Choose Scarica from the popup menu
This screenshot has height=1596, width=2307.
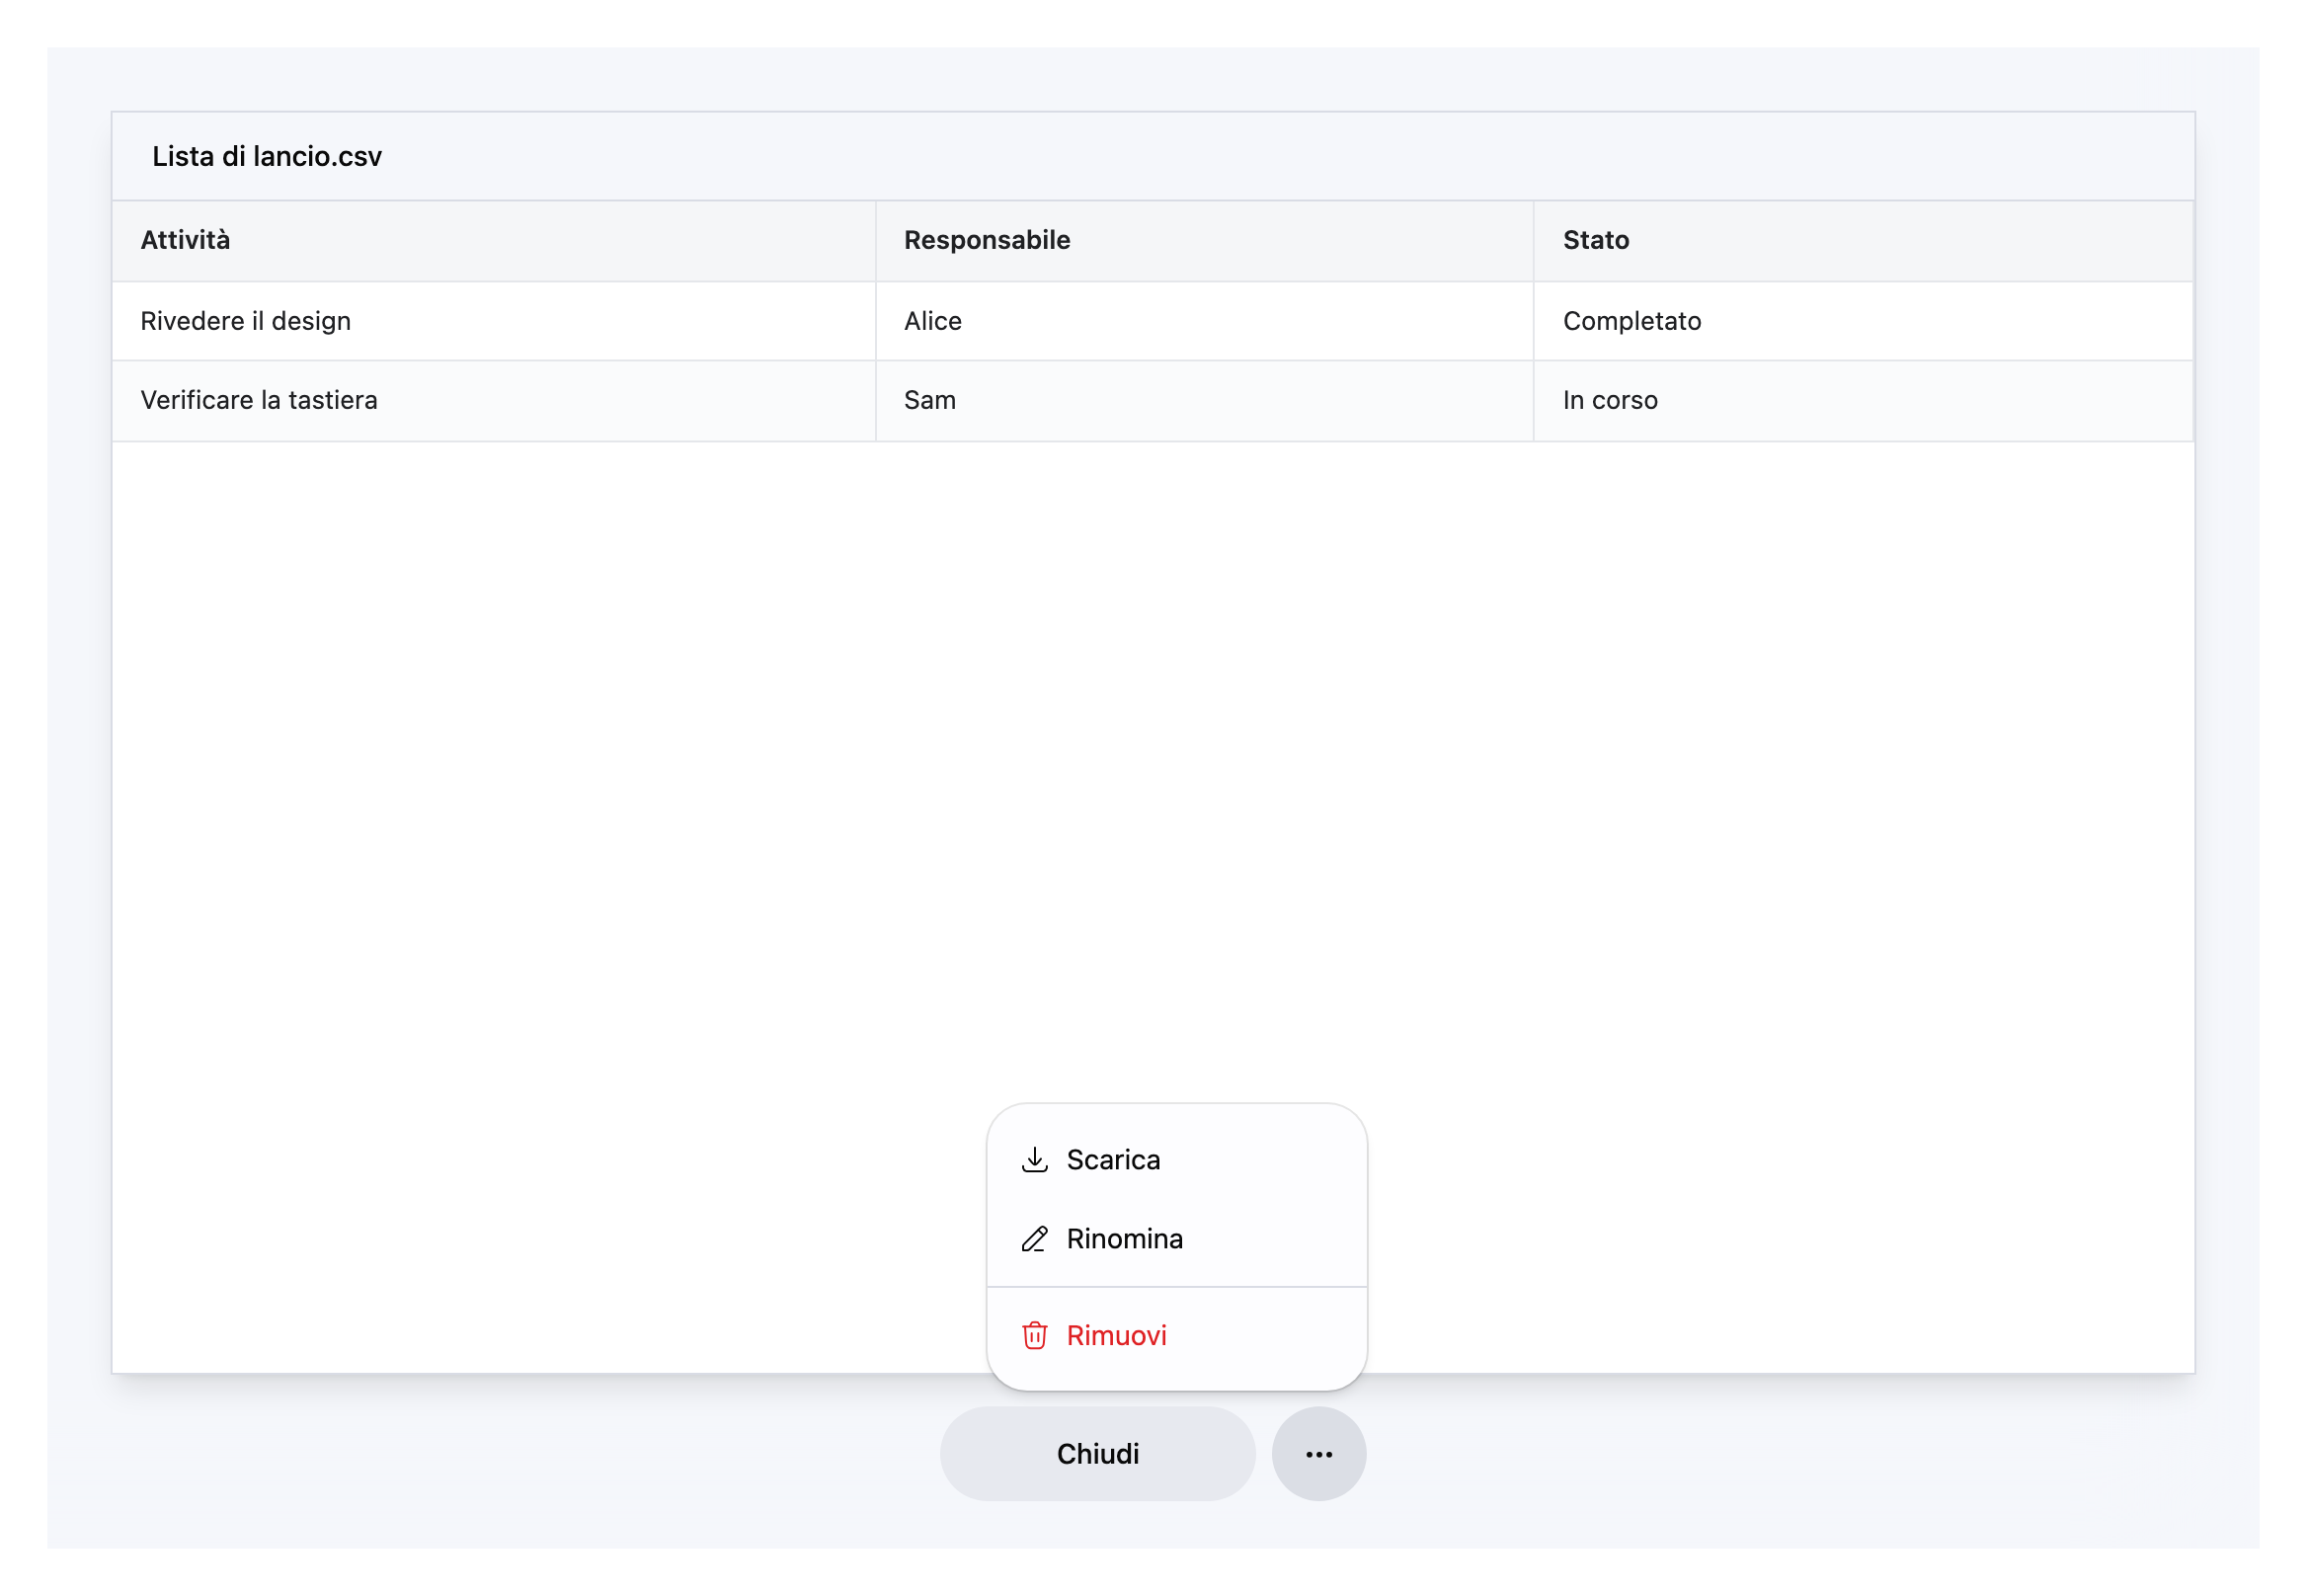point(1177,1160)
